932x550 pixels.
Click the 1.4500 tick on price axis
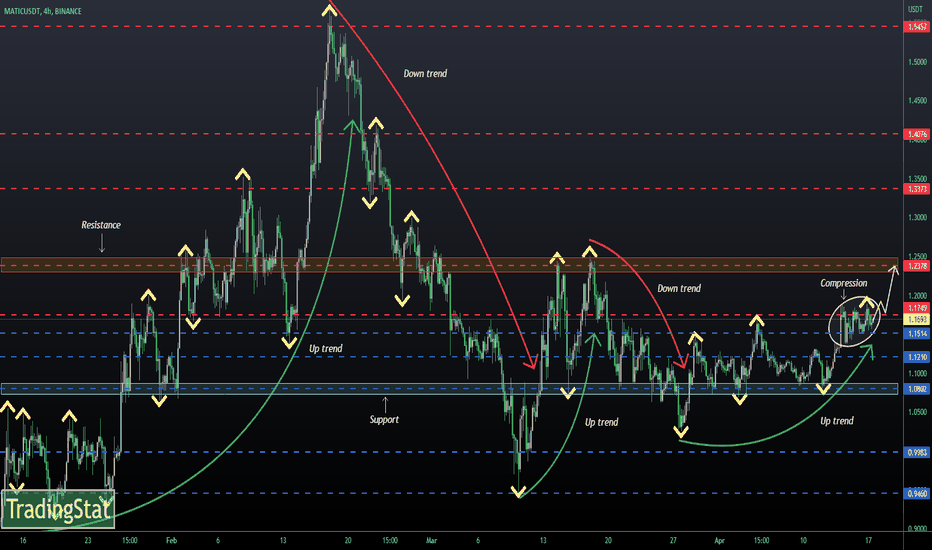click(917, 100)
